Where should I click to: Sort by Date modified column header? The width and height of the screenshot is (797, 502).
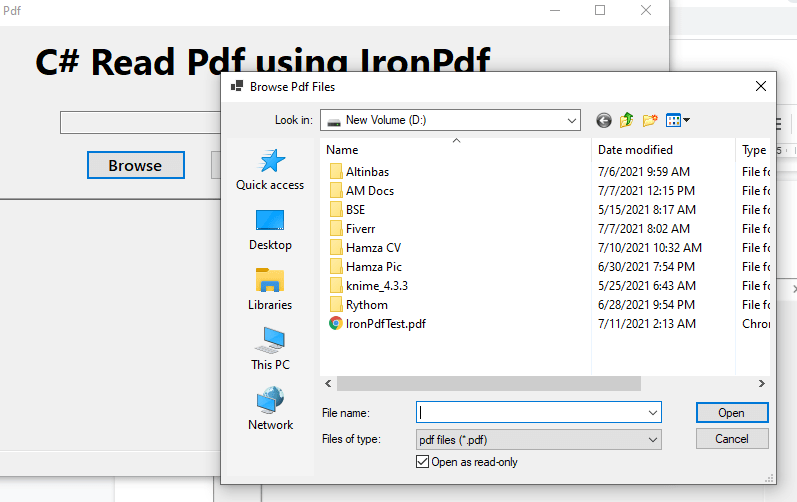(635, 150)
